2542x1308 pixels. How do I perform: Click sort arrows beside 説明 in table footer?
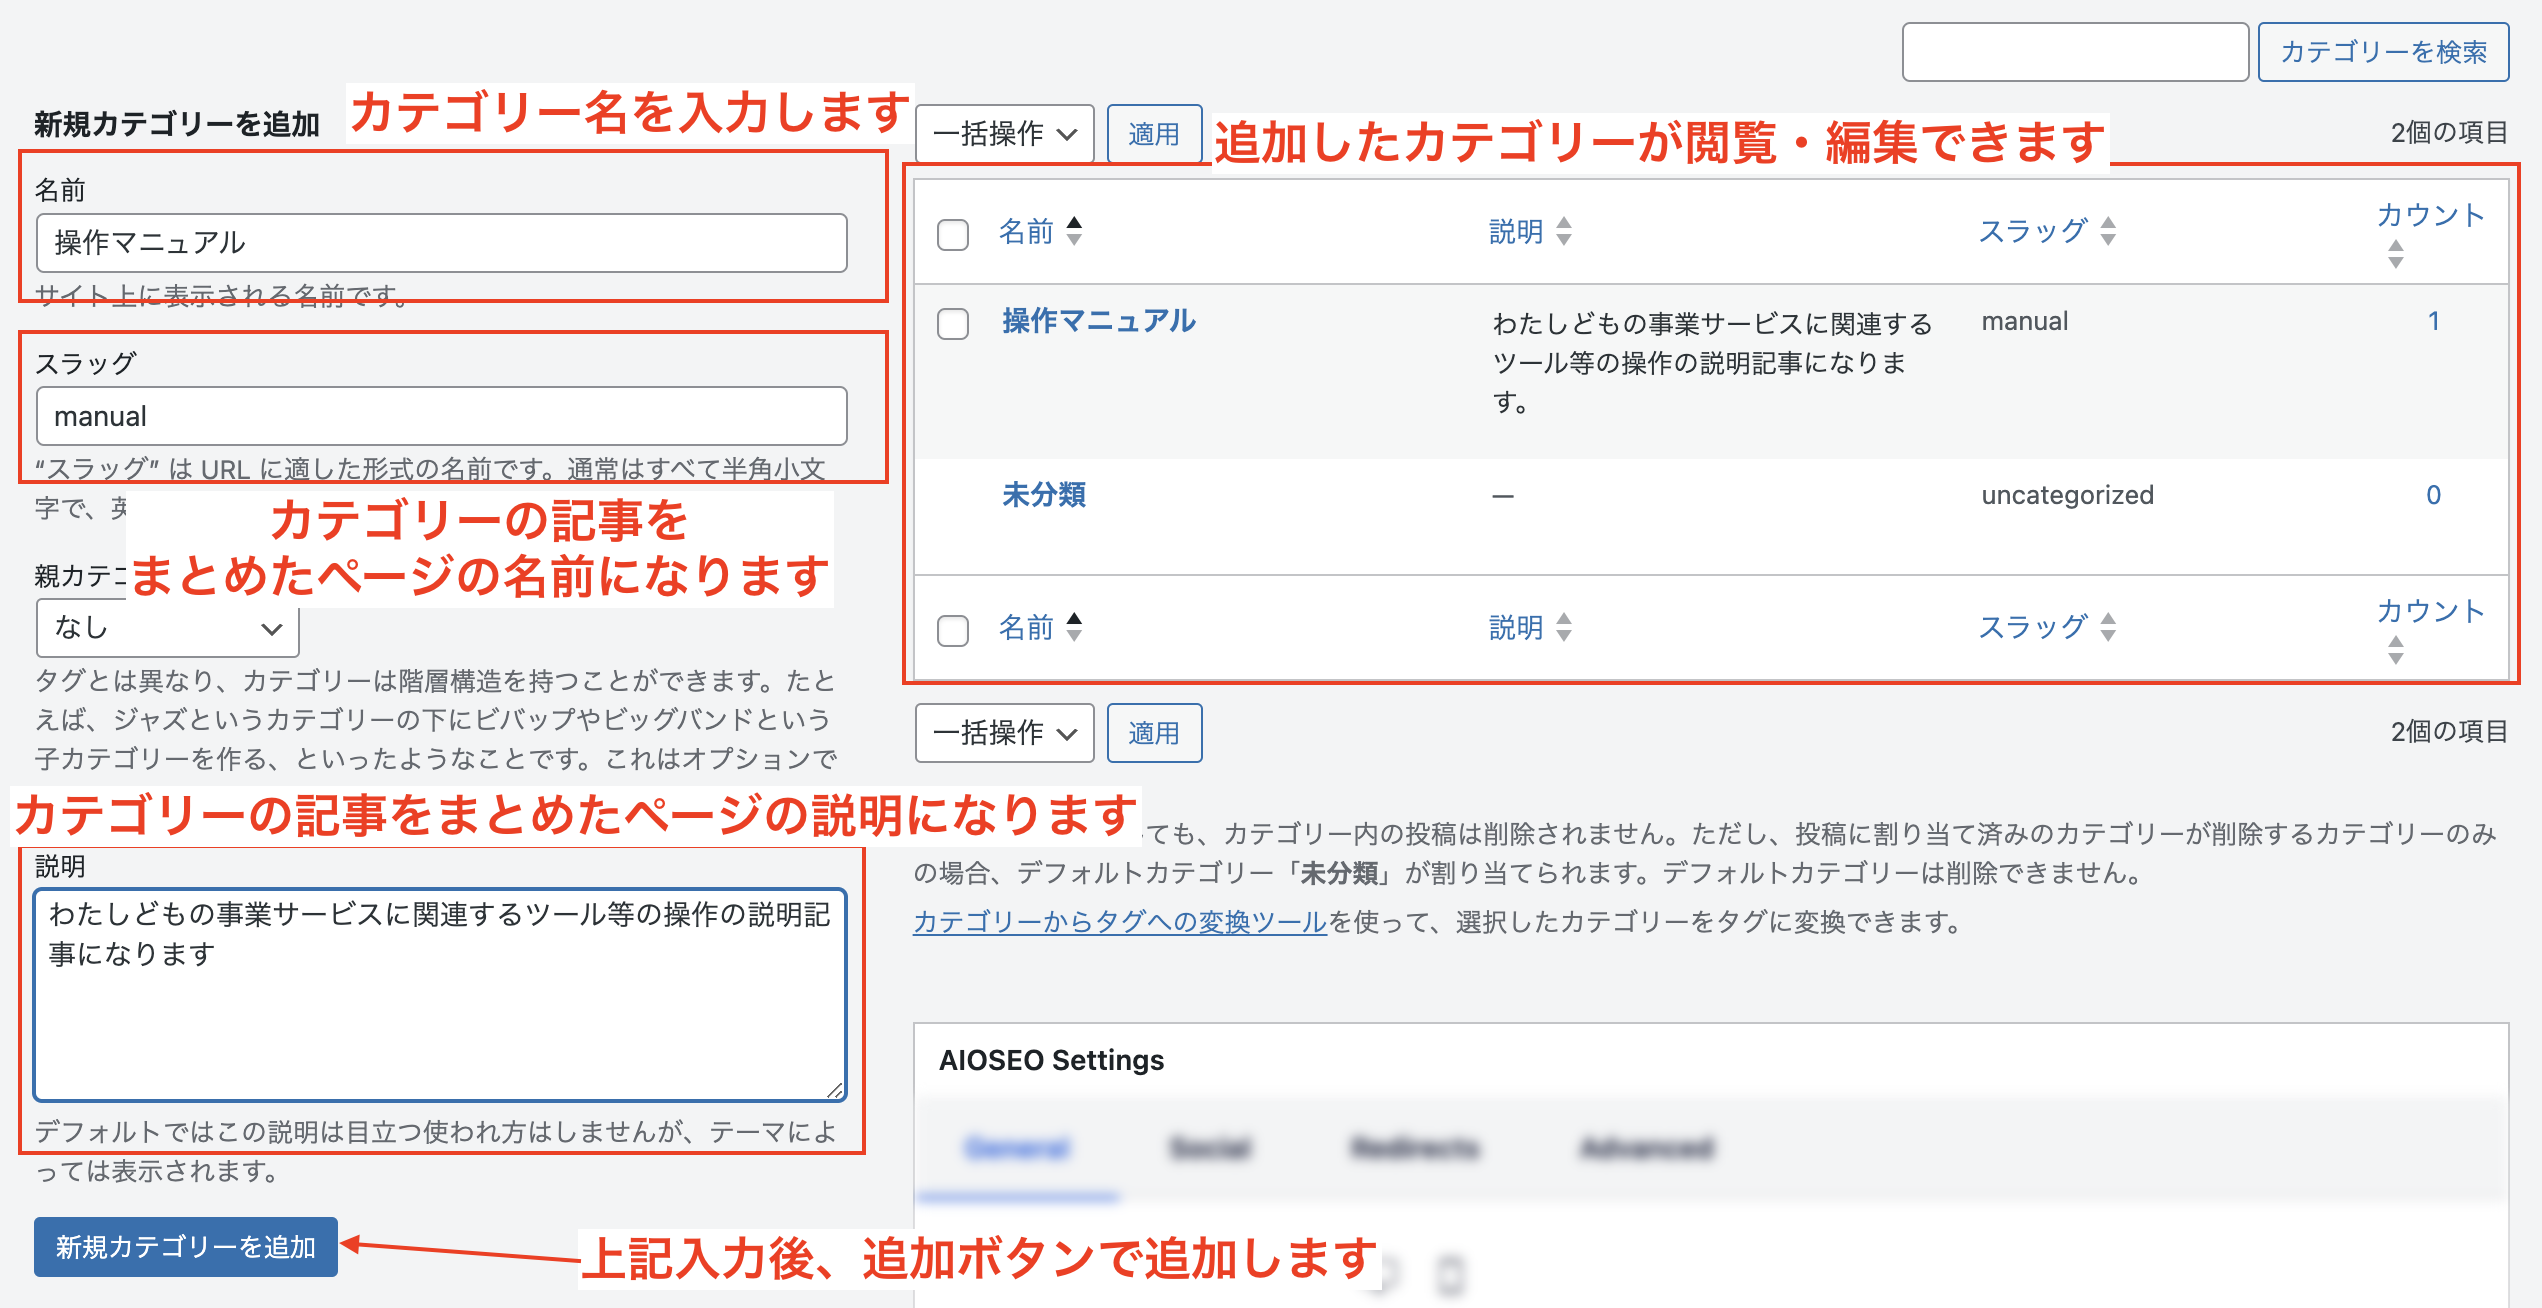pyautogui.click(x=1564, y=627)
